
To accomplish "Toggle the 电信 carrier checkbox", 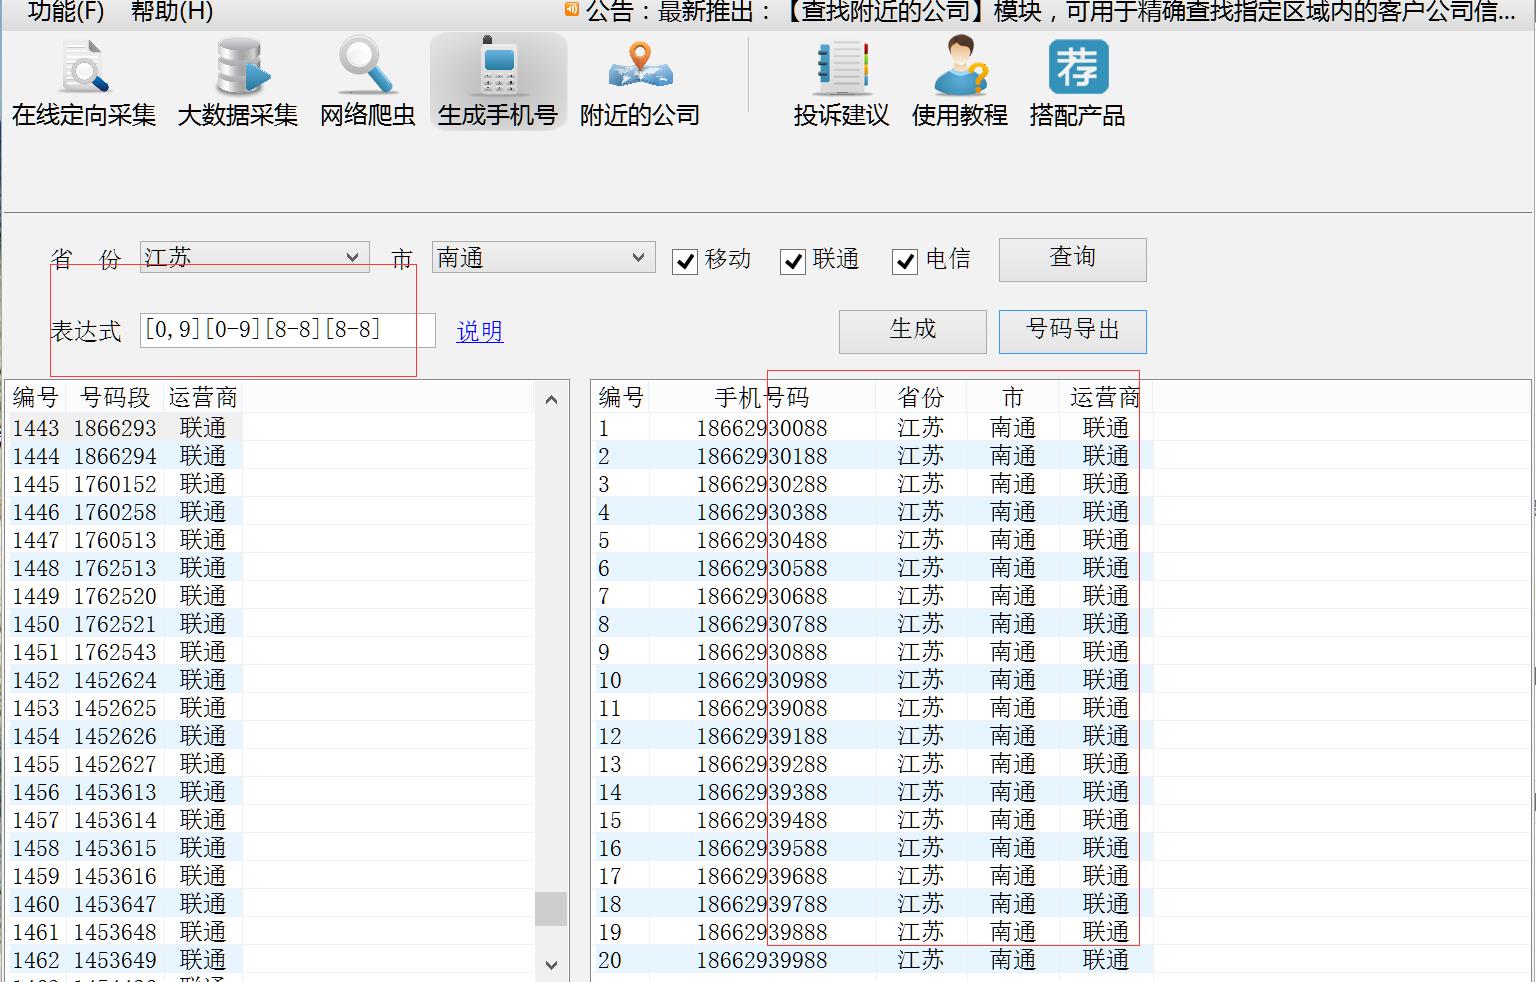I will (905, 262).
